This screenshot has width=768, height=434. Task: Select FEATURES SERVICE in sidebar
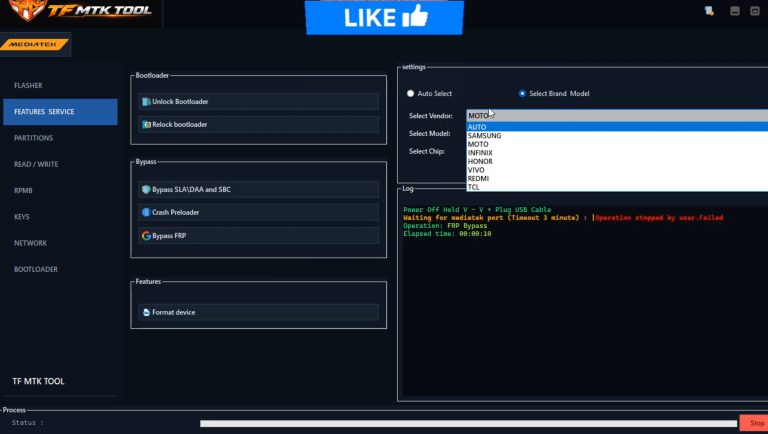pyautogui.click(x=60, y=112)
